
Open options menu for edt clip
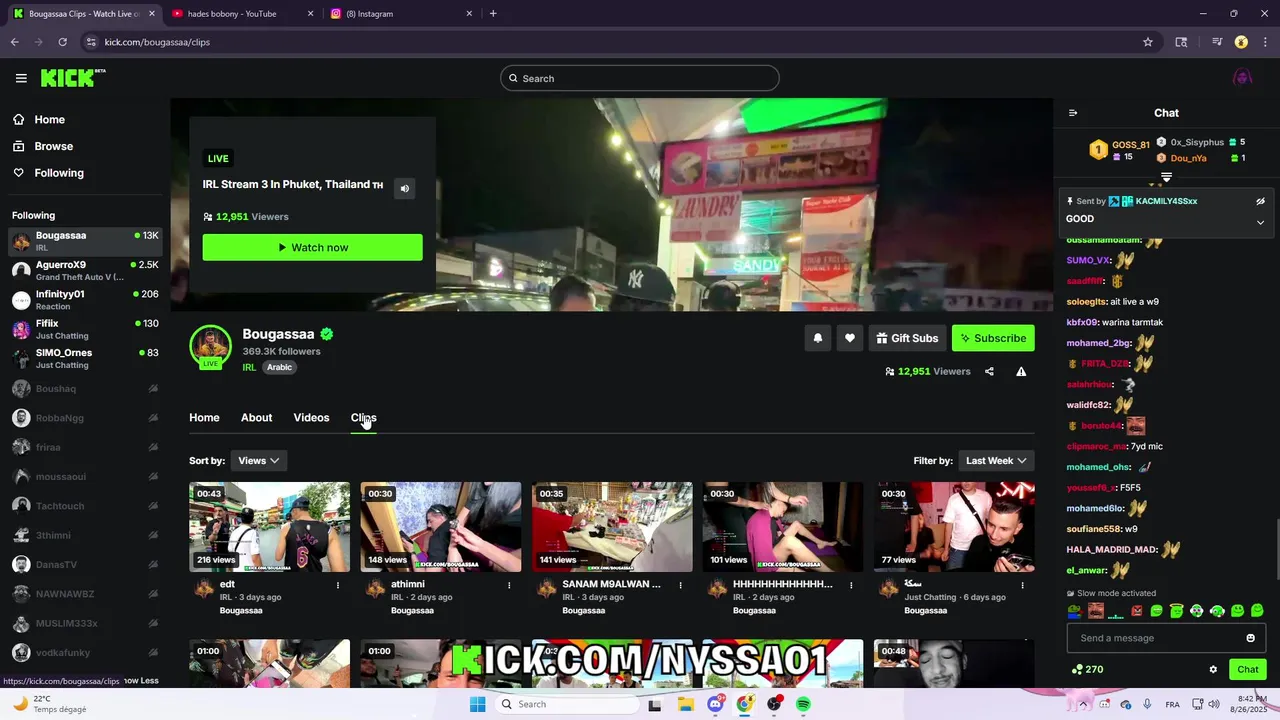coord(338,585)
